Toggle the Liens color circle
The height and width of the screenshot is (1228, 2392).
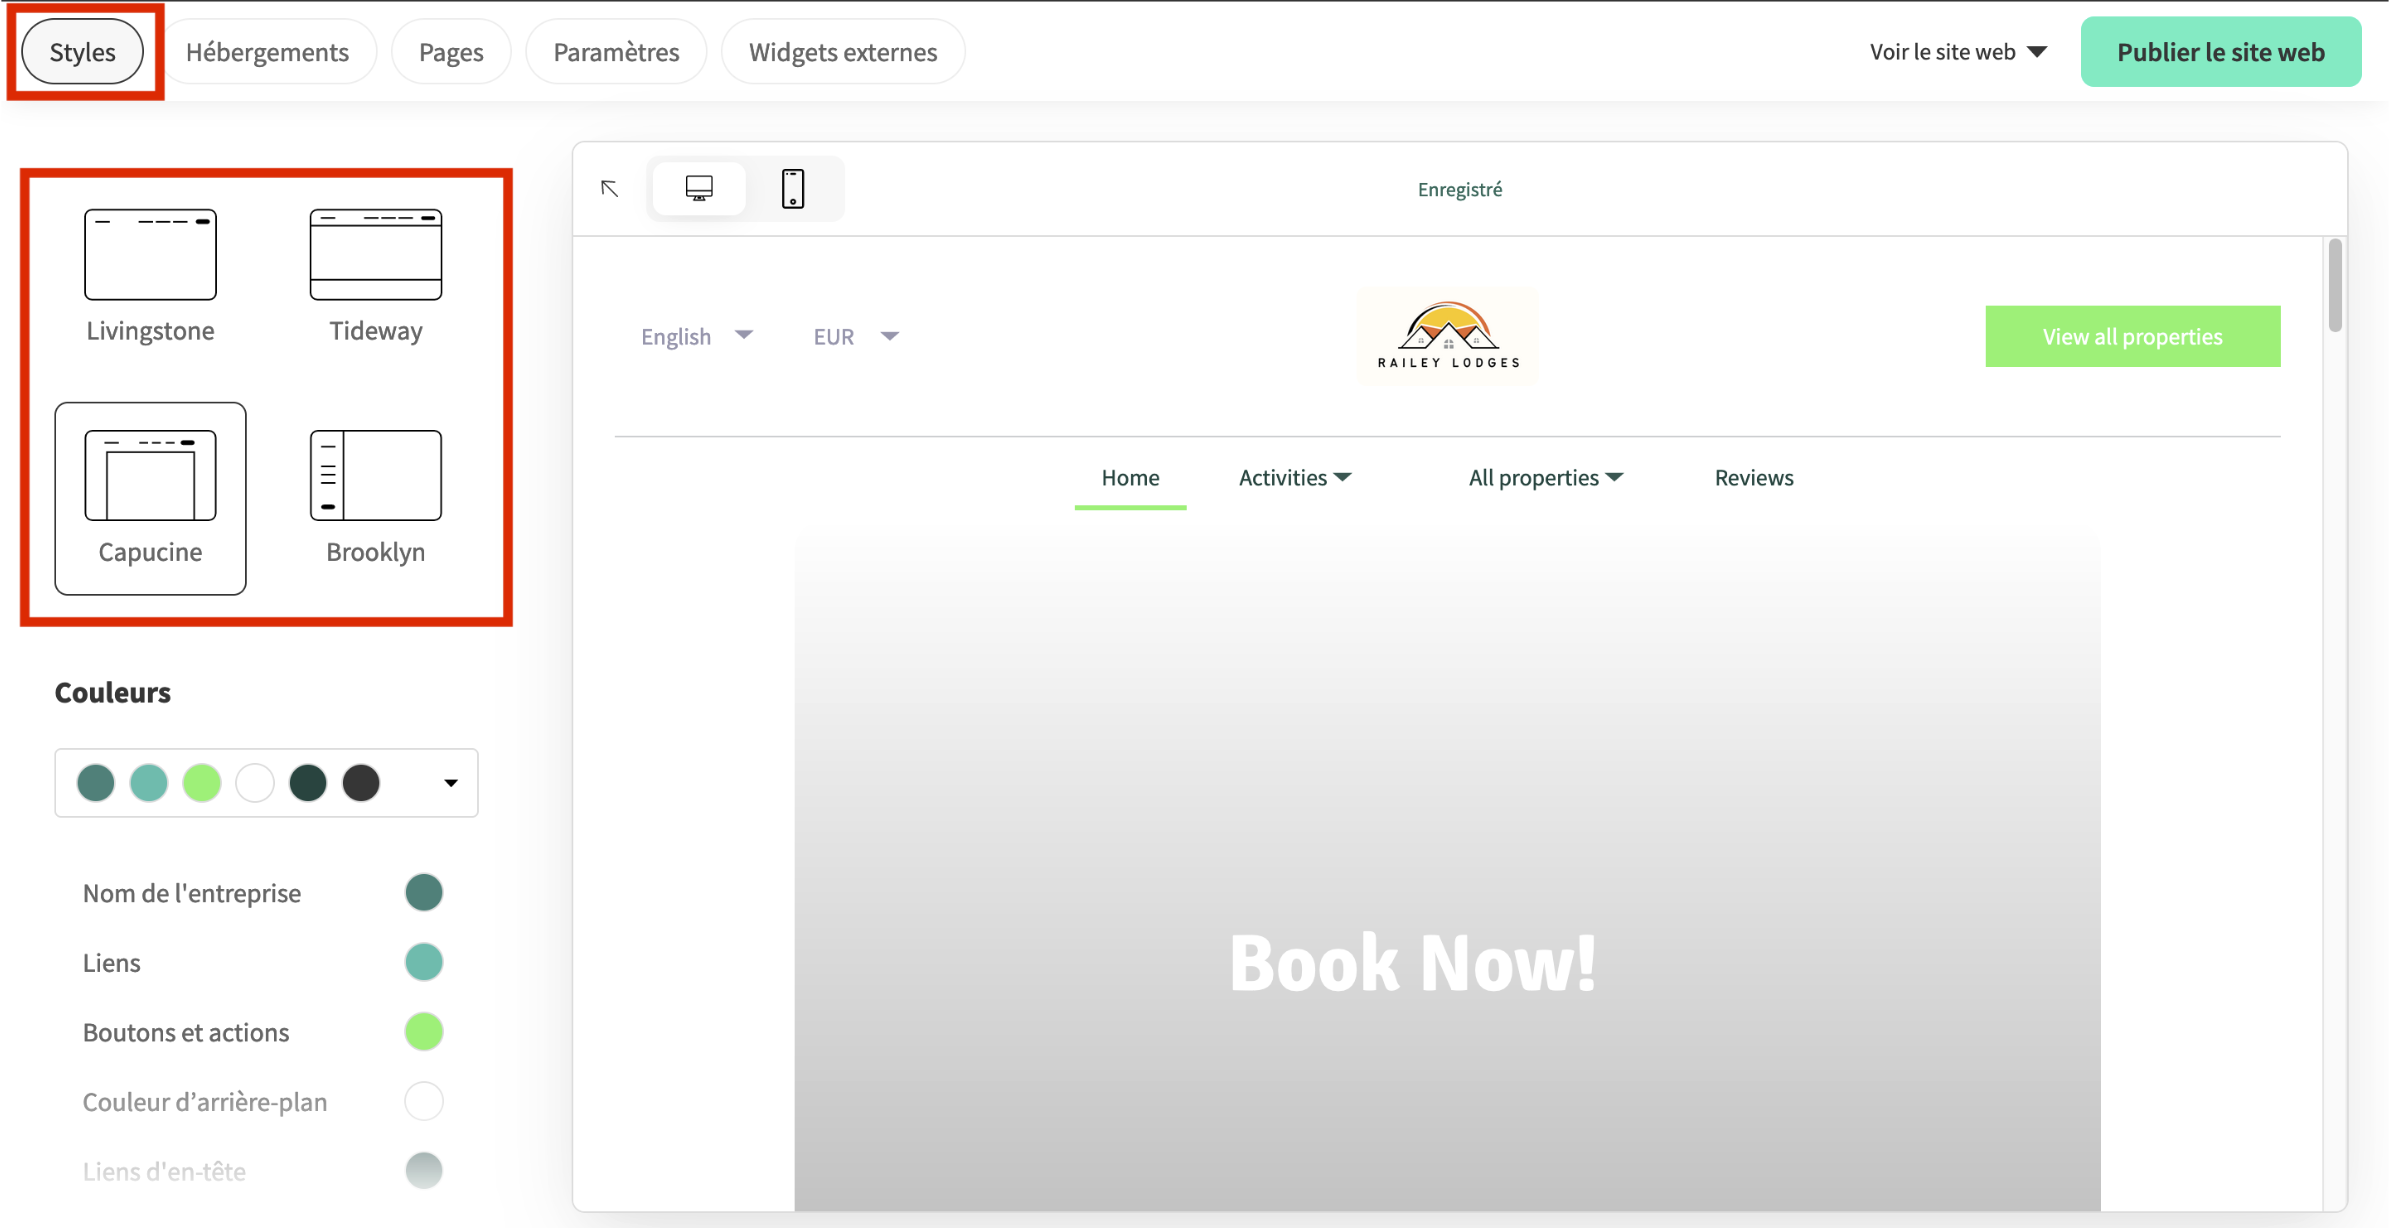click(424, 962)
